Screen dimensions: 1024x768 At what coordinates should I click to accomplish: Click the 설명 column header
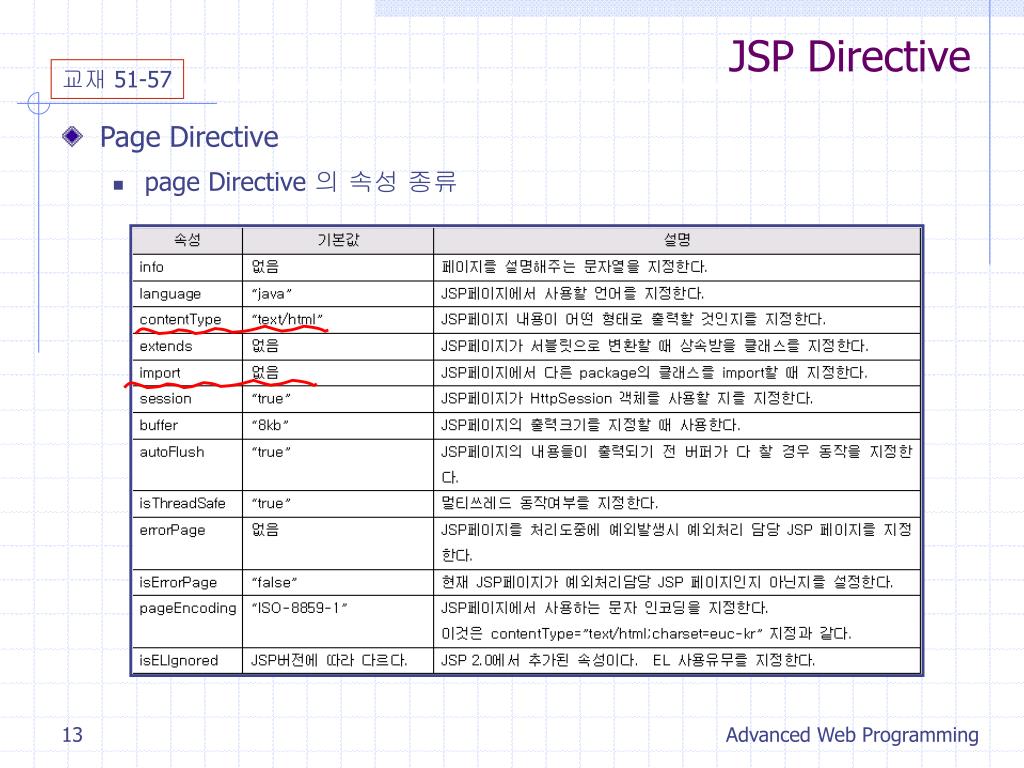pyautogui.click(x=677, y=240)
